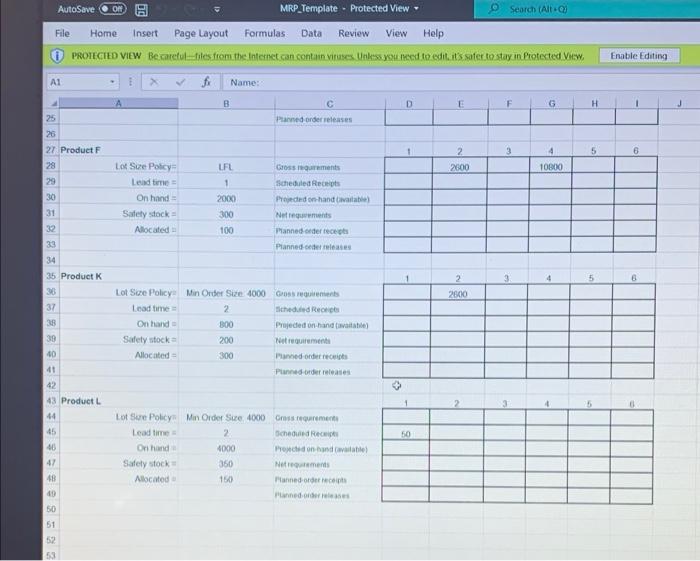The height and width of the screenshot is (561, 700).
Task: Click the 'LFL' lot size cell
Action: click(225, 167)
